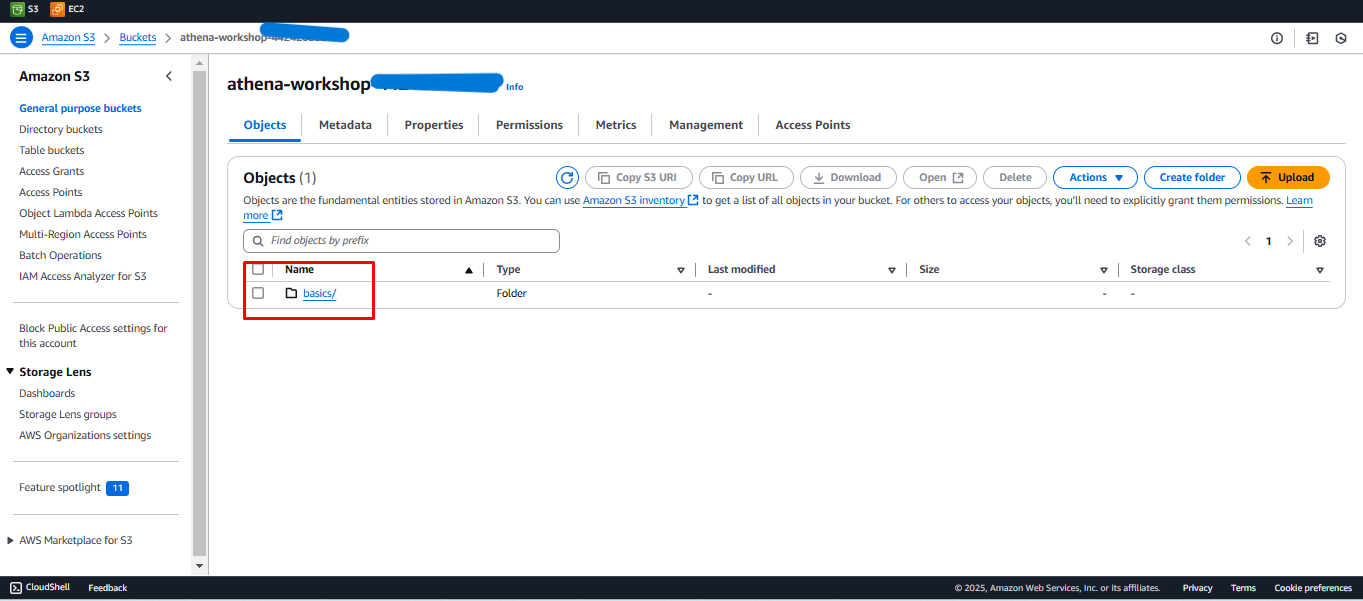Refresh the objects list
The image size is (1363, 601).
[x=567, y=178]
